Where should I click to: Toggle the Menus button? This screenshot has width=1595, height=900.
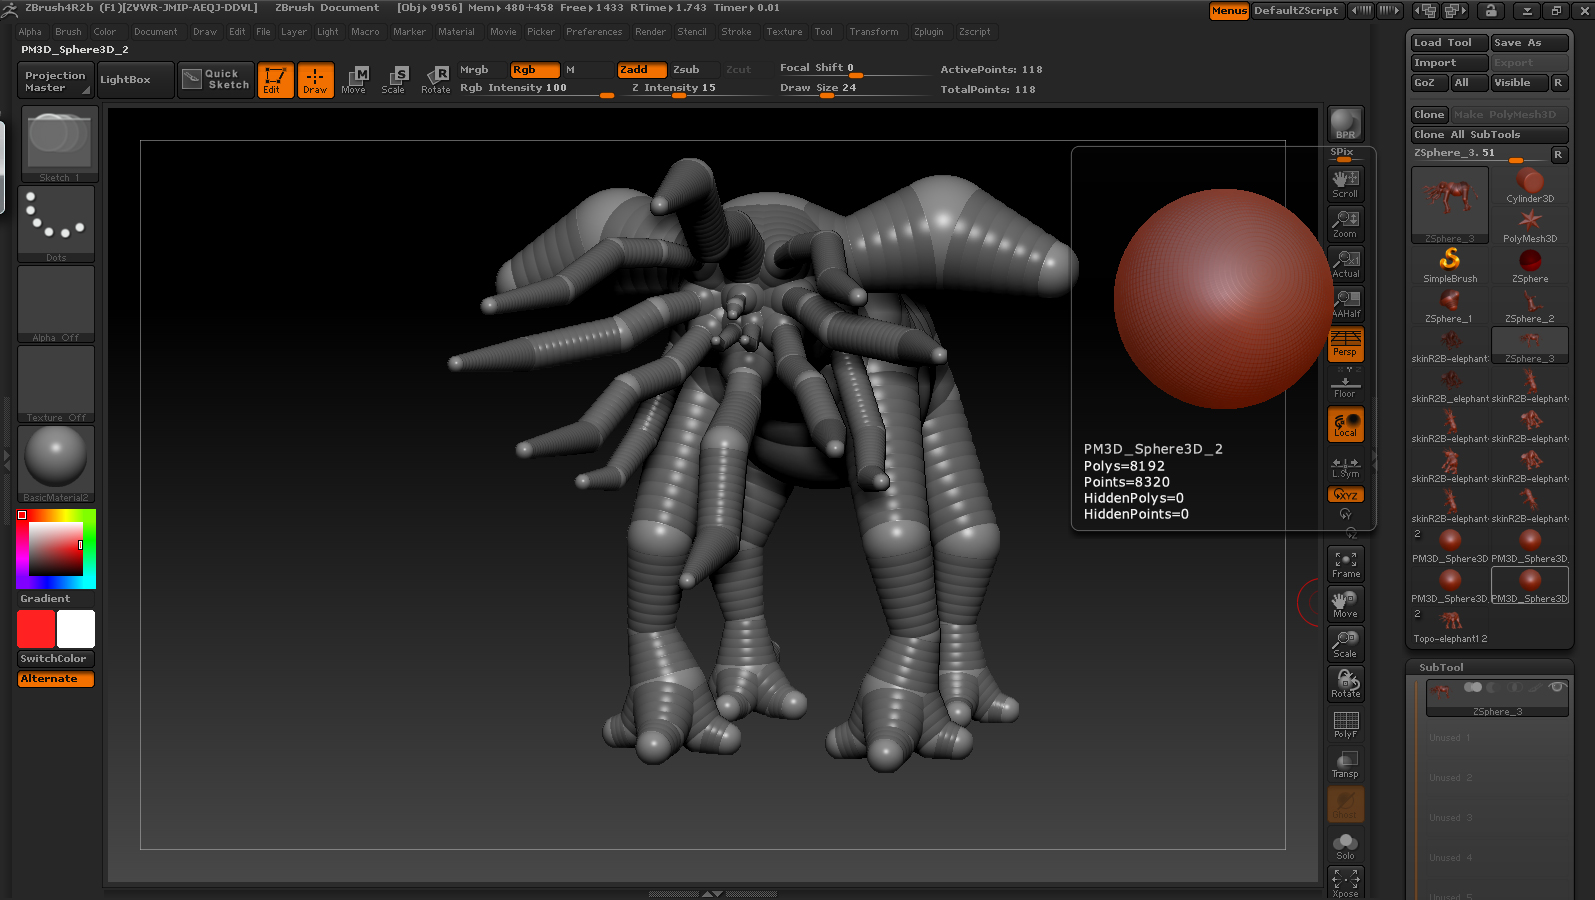(1229, 11)
